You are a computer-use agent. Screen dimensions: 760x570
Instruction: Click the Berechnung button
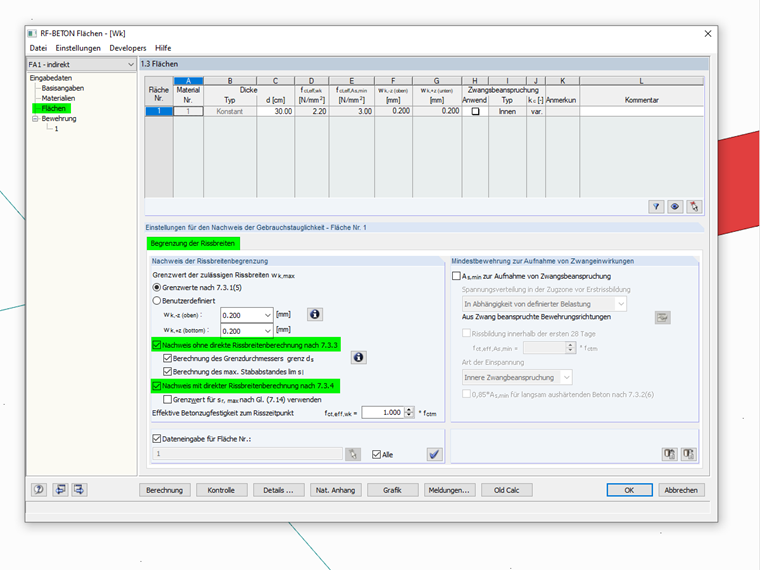165,490
